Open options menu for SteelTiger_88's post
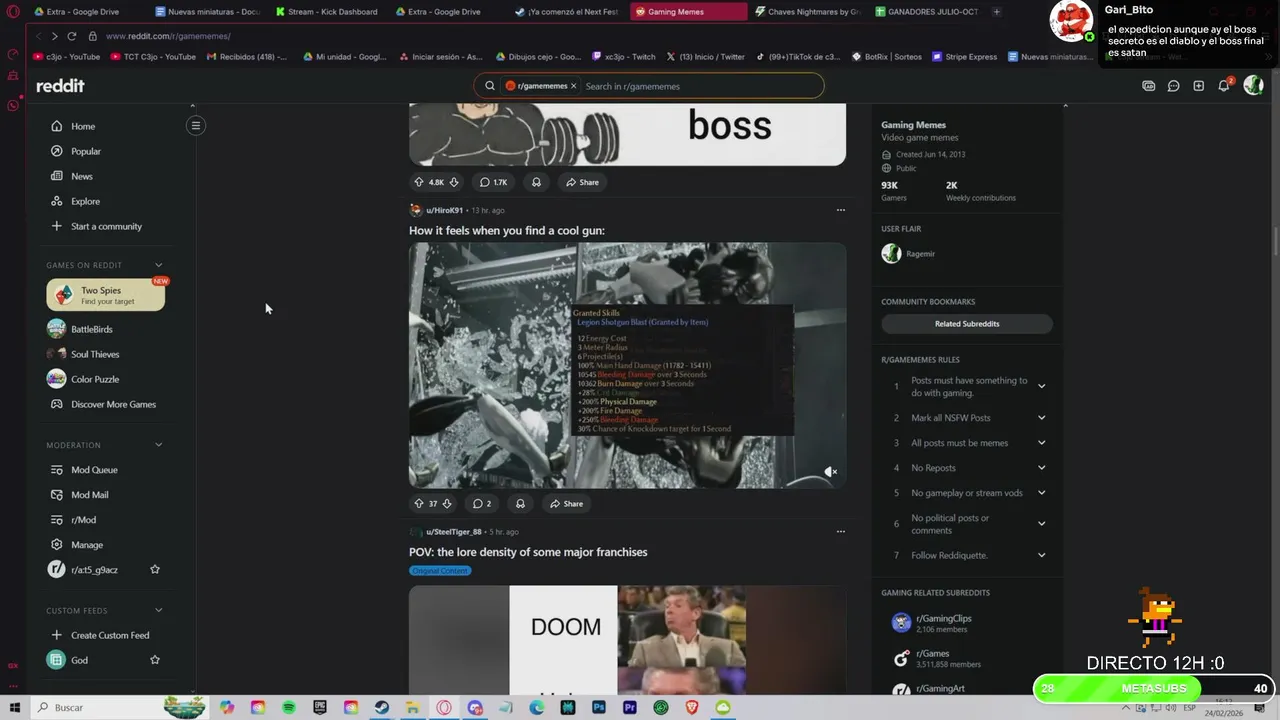 (x=840, y=532)
